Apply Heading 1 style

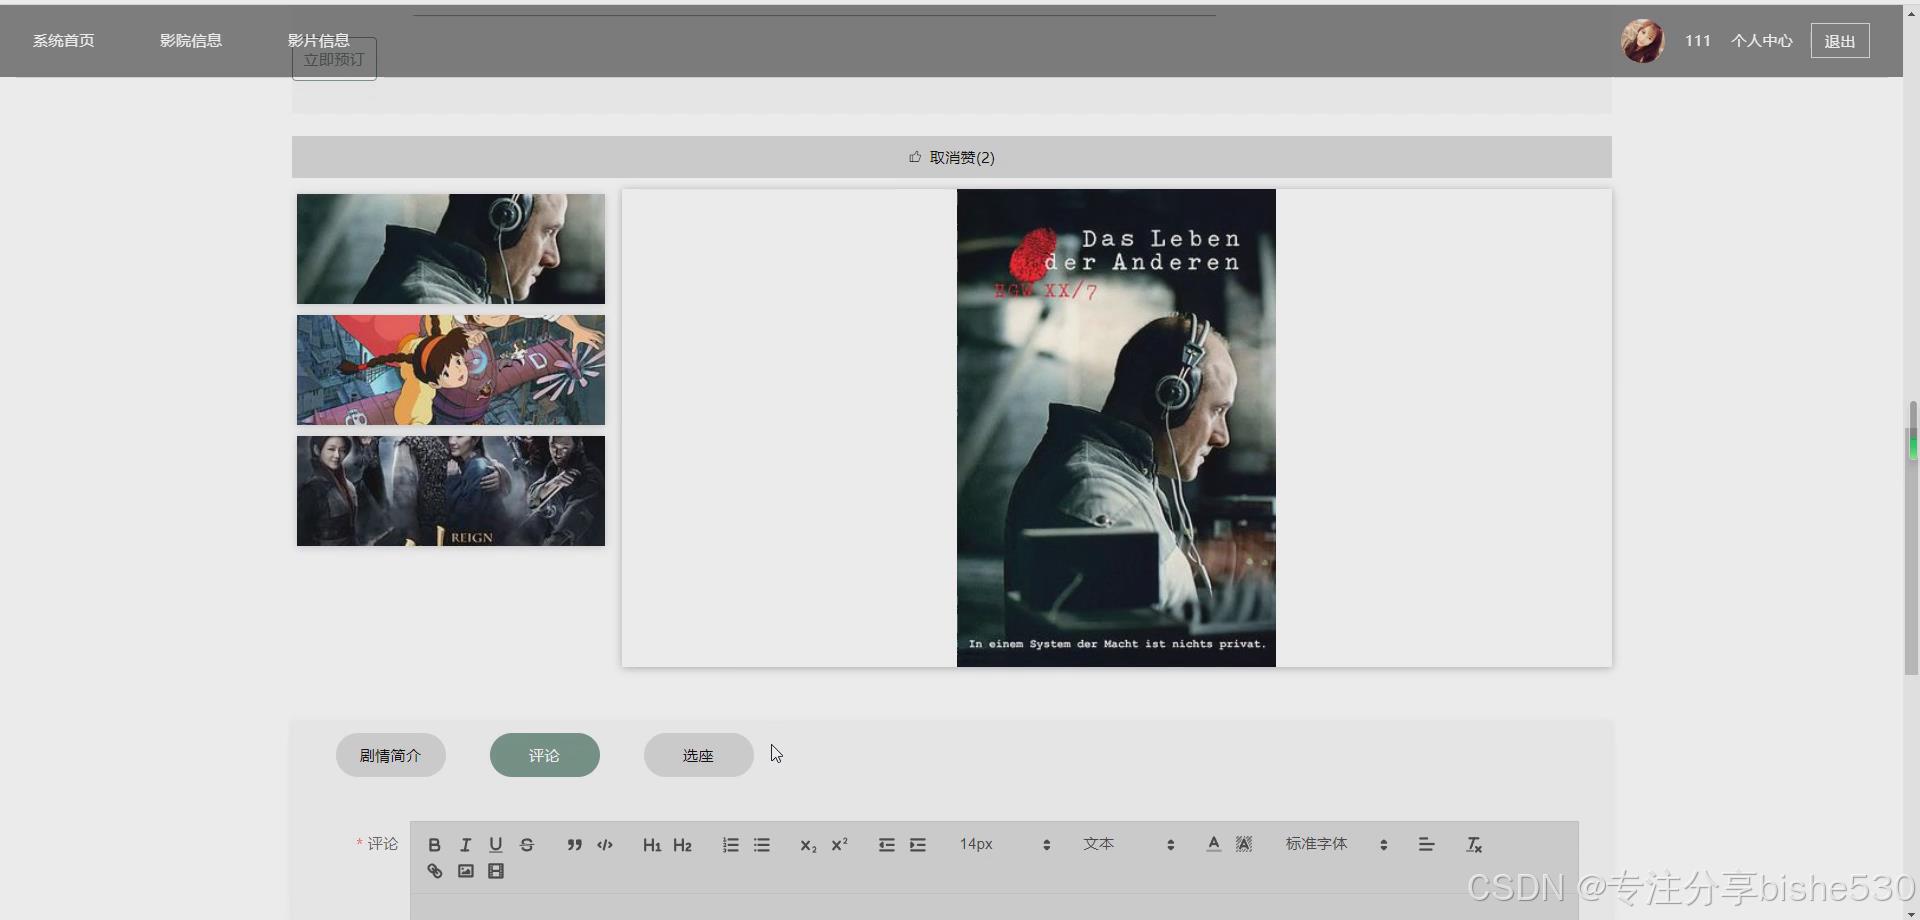(652, 845)
